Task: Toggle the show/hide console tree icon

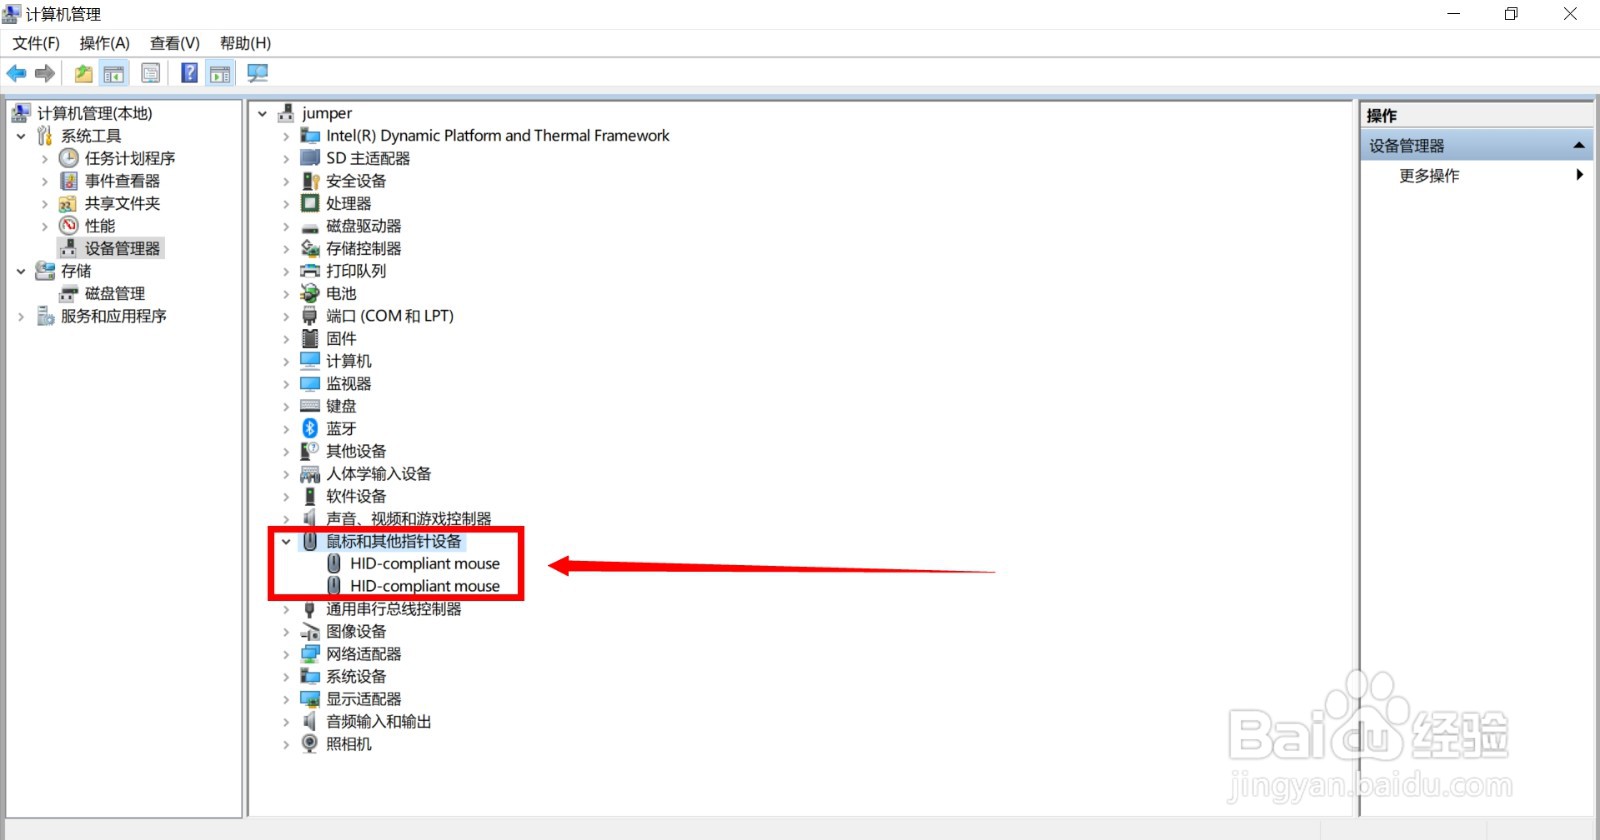Action: [x=114, y=73]
